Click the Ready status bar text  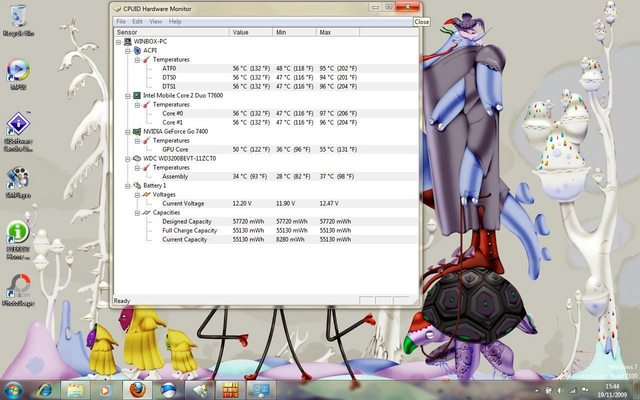(122, 301)
